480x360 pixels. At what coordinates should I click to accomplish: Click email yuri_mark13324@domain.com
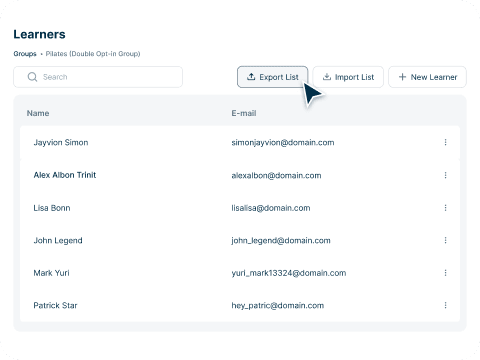[289, 273]
